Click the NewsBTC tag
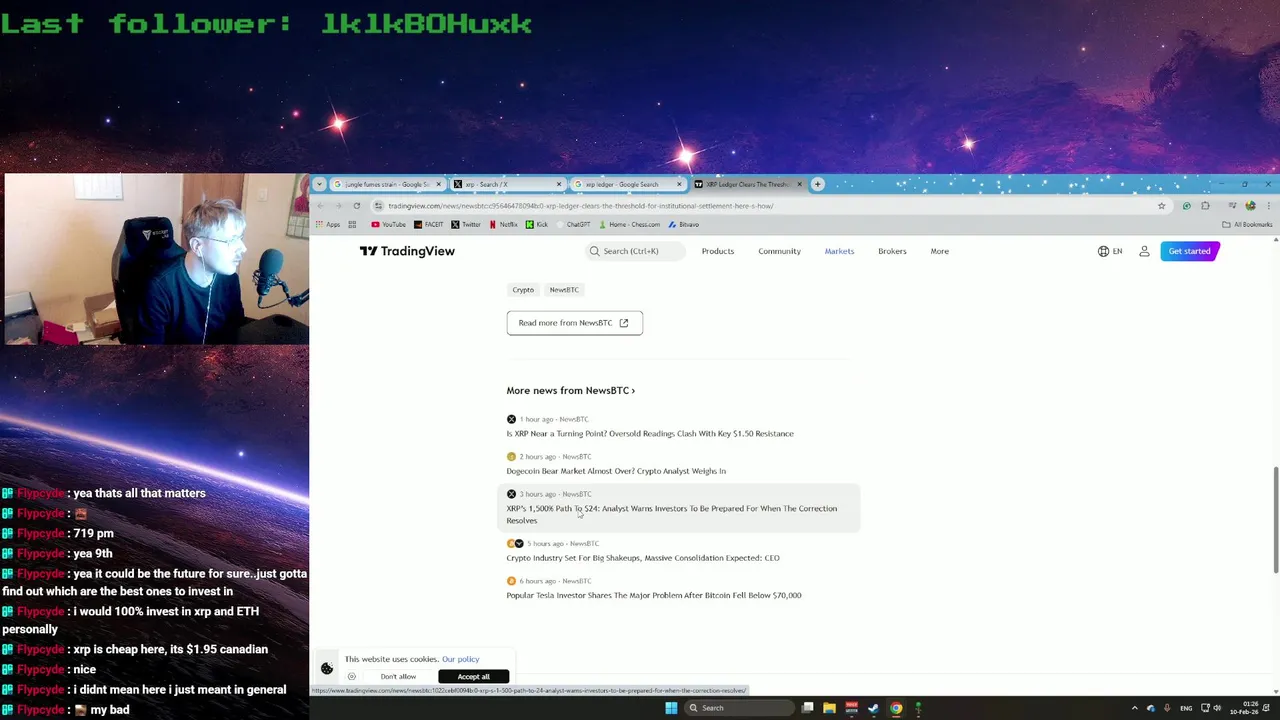The image size is (1280, 720). click(x=564, y=290)
